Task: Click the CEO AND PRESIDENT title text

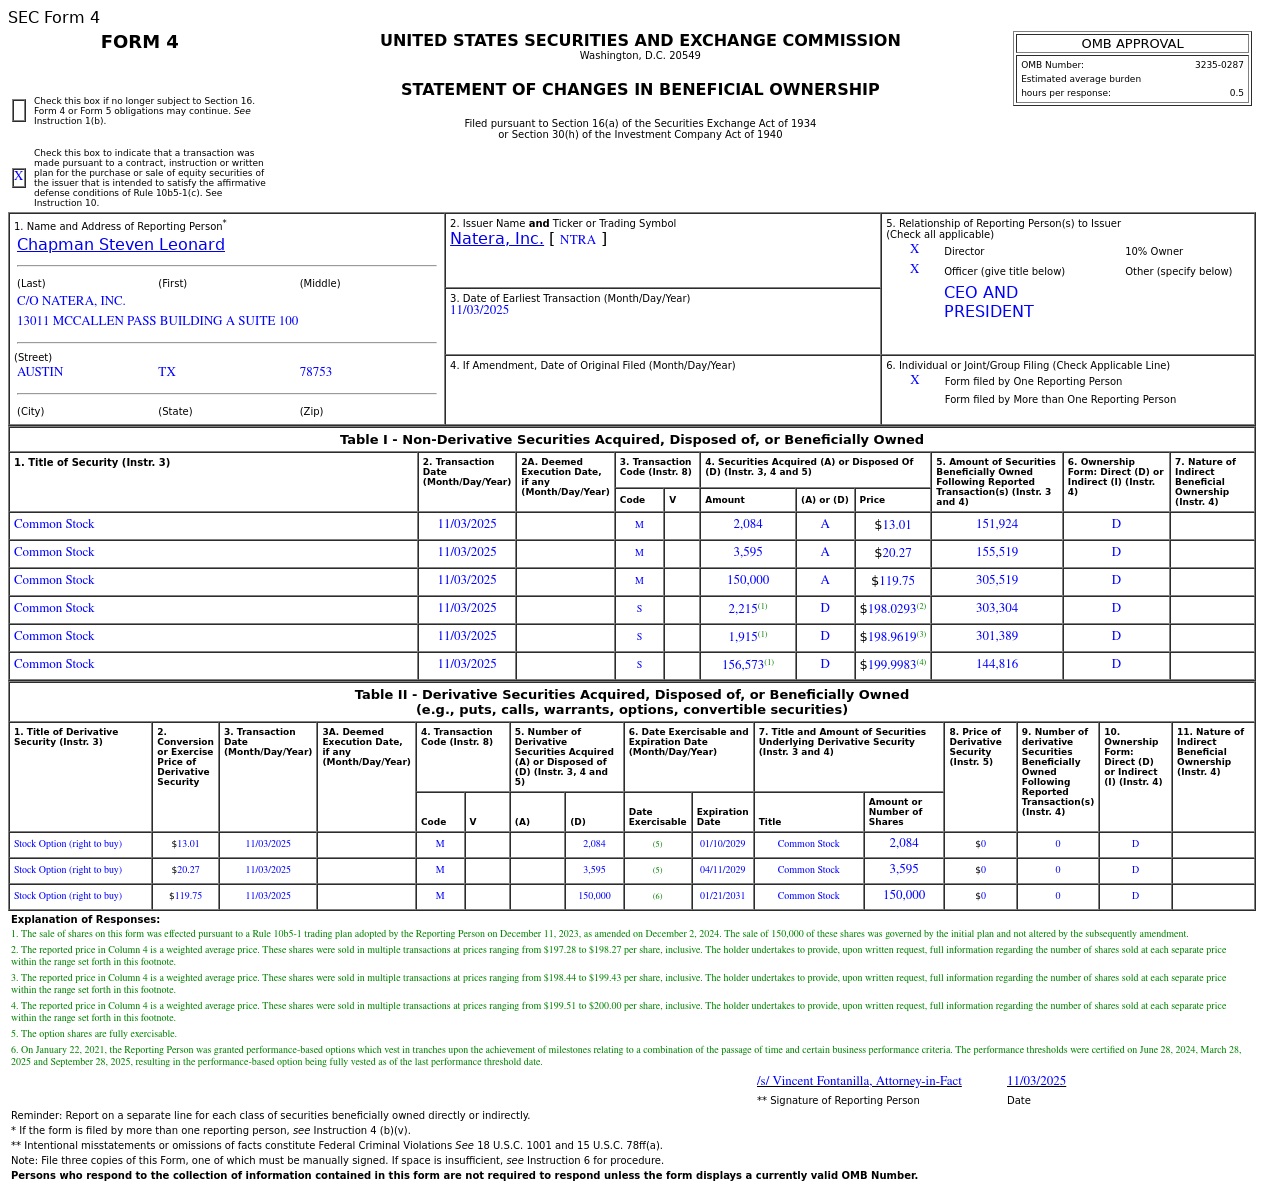Action: pyautogui.click(x=988, y=302)
